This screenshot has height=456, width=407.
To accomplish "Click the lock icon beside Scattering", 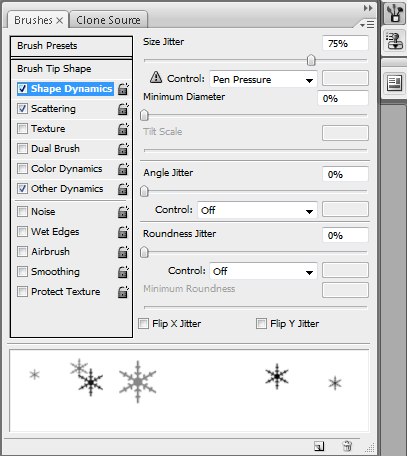I will 123,109.
